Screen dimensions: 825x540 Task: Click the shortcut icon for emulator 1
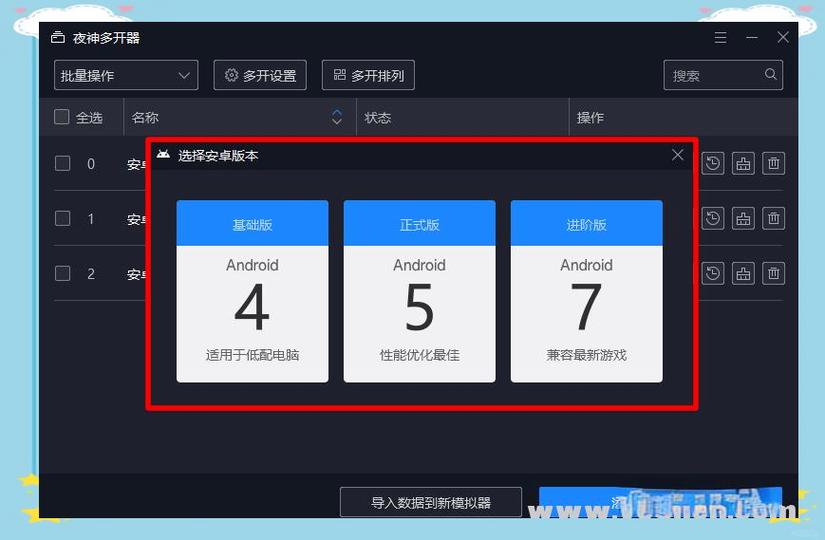click(x=743, y=218)
